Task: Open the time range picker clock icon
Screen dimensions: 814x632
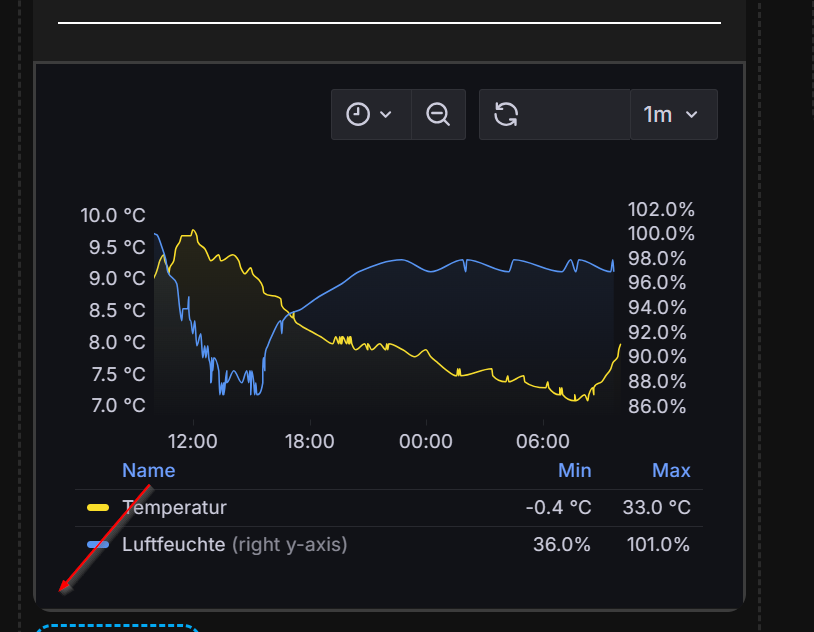Action: [358, 114]
